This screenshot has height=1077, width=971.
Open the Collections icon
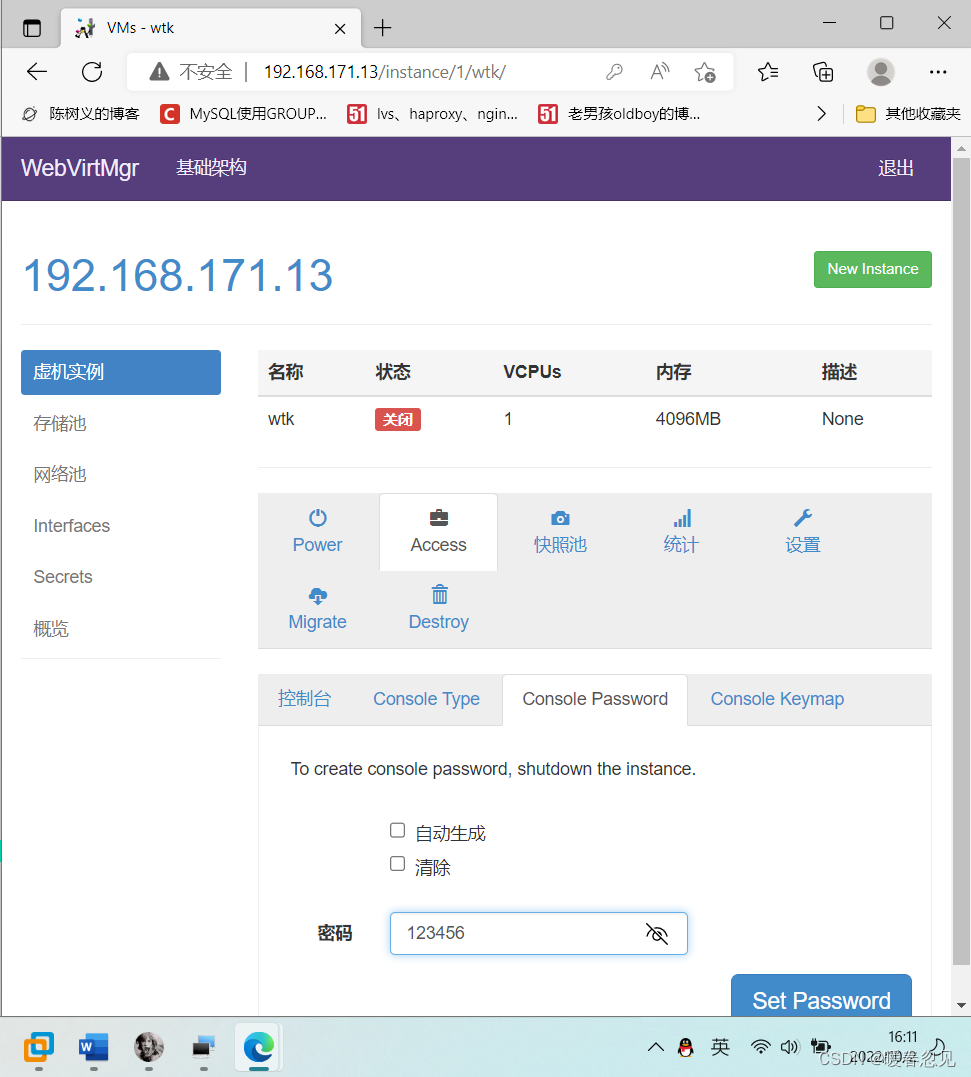(x=823, y=71)
